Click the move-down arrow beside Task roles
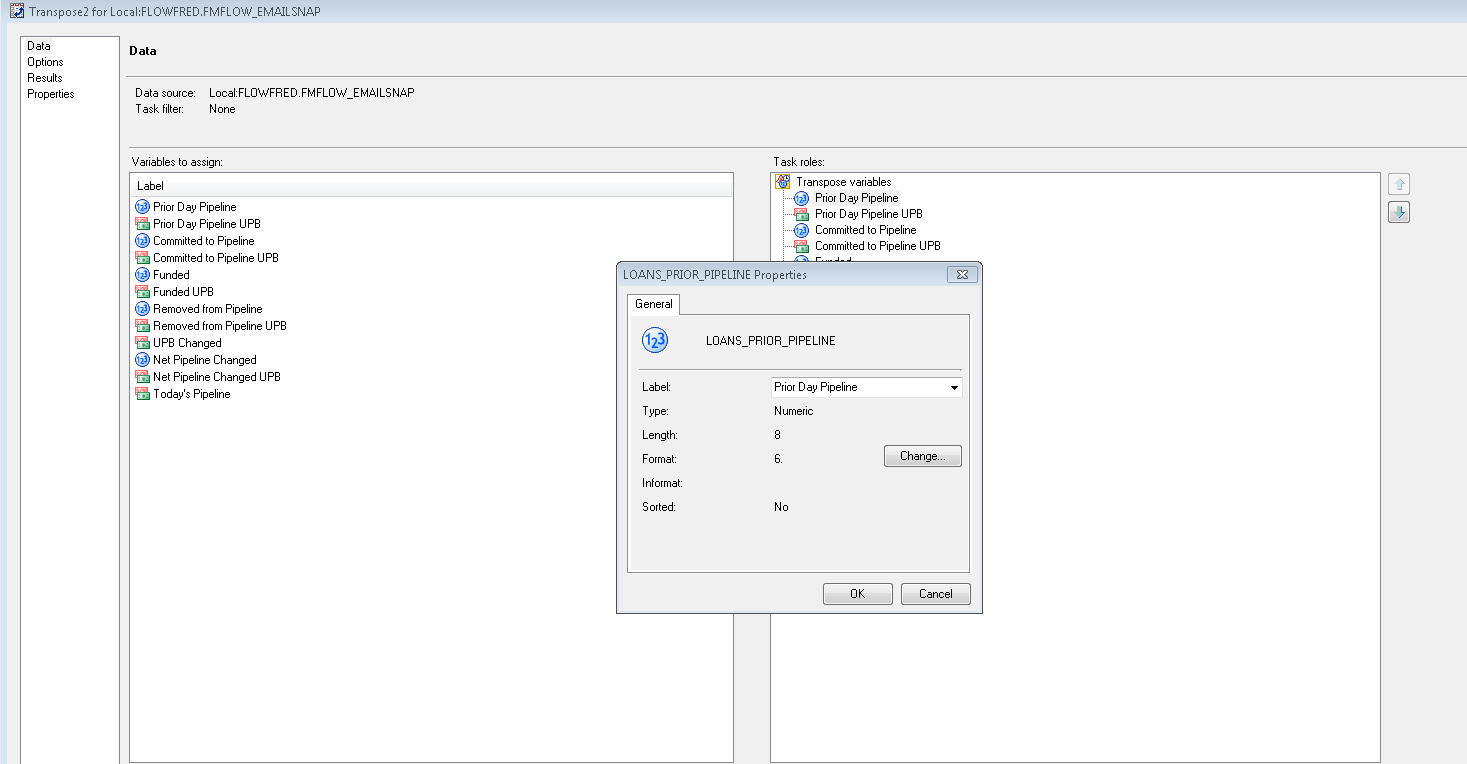1467x764 pixels. click(x=1398, y=211)
